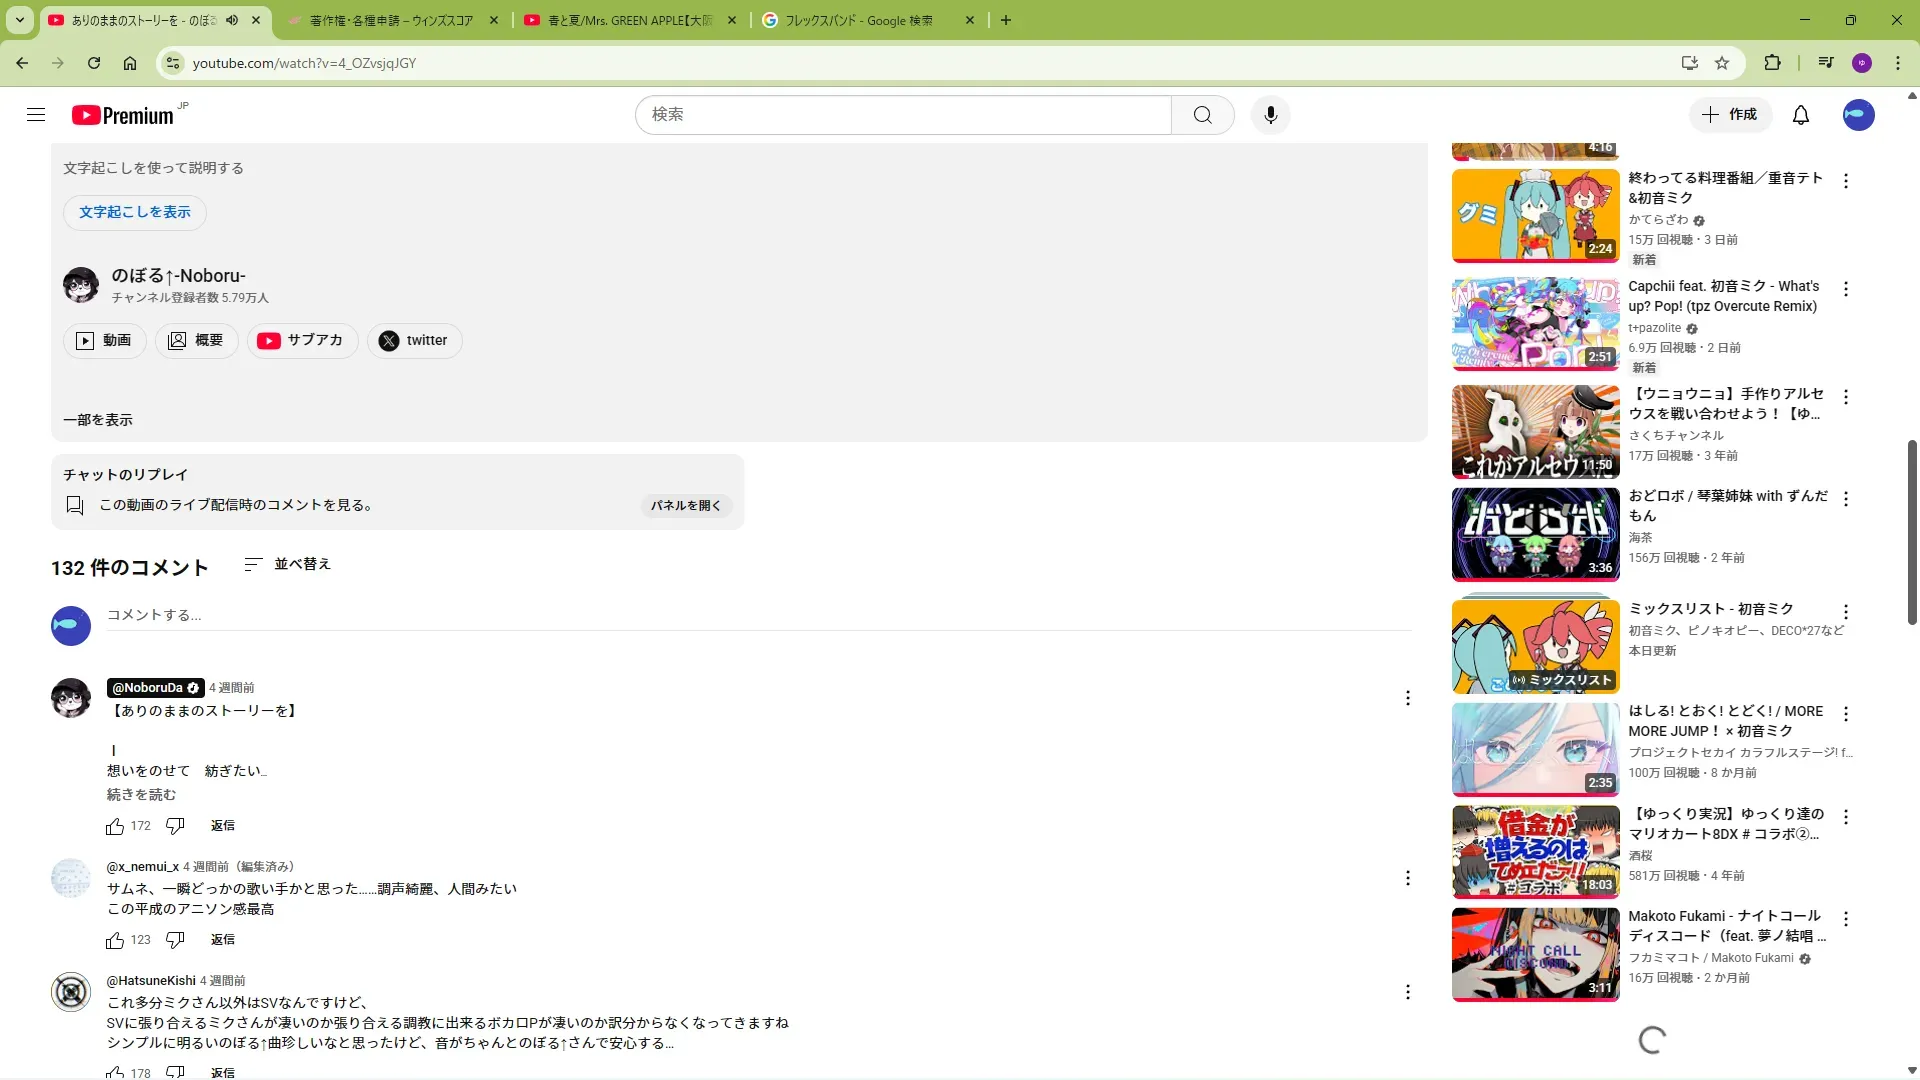Collapse the description with 一部を表示
This screenshot has height=1080, width=1920.
coord(98,420)
